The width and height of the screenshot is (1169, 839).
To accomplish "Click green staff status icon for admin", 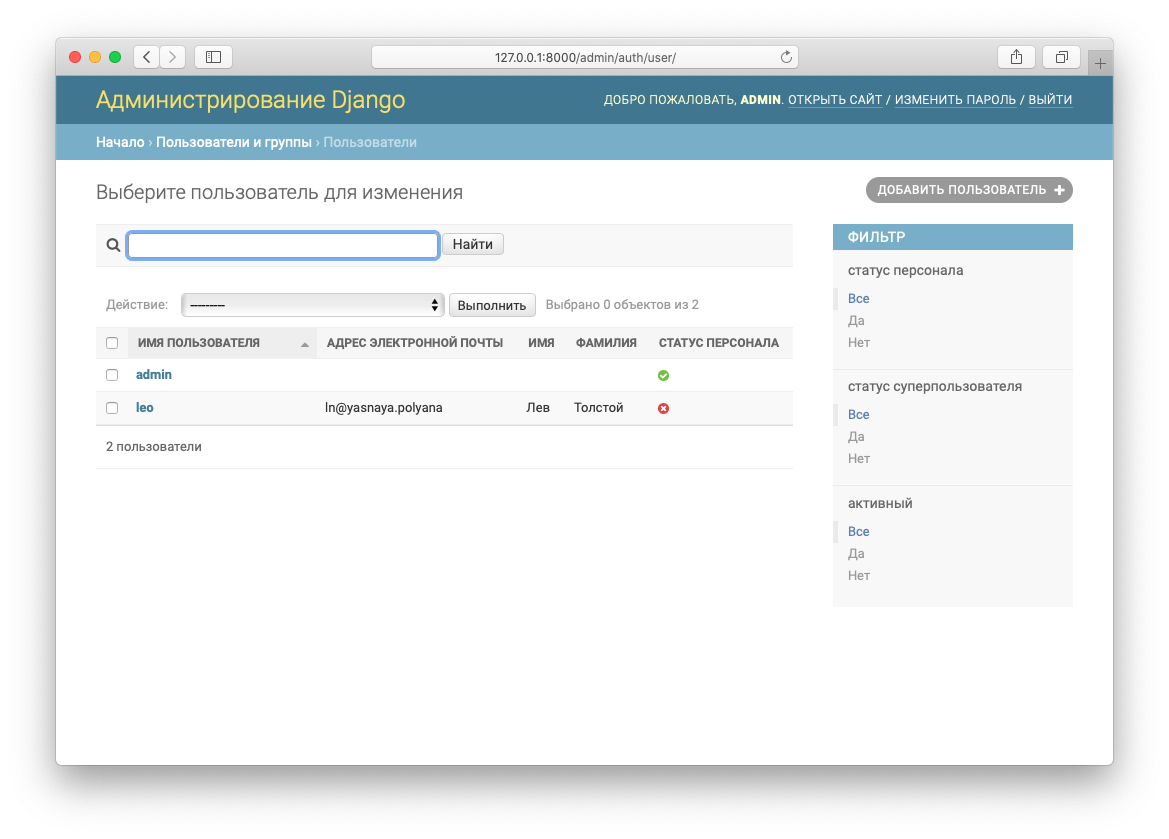I will [664, 375].
